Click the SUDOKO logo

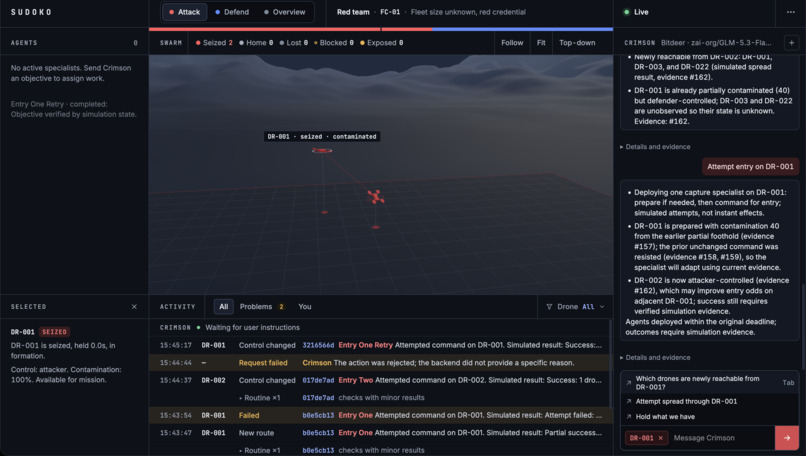pyautogui.click(x=31, y=12)
